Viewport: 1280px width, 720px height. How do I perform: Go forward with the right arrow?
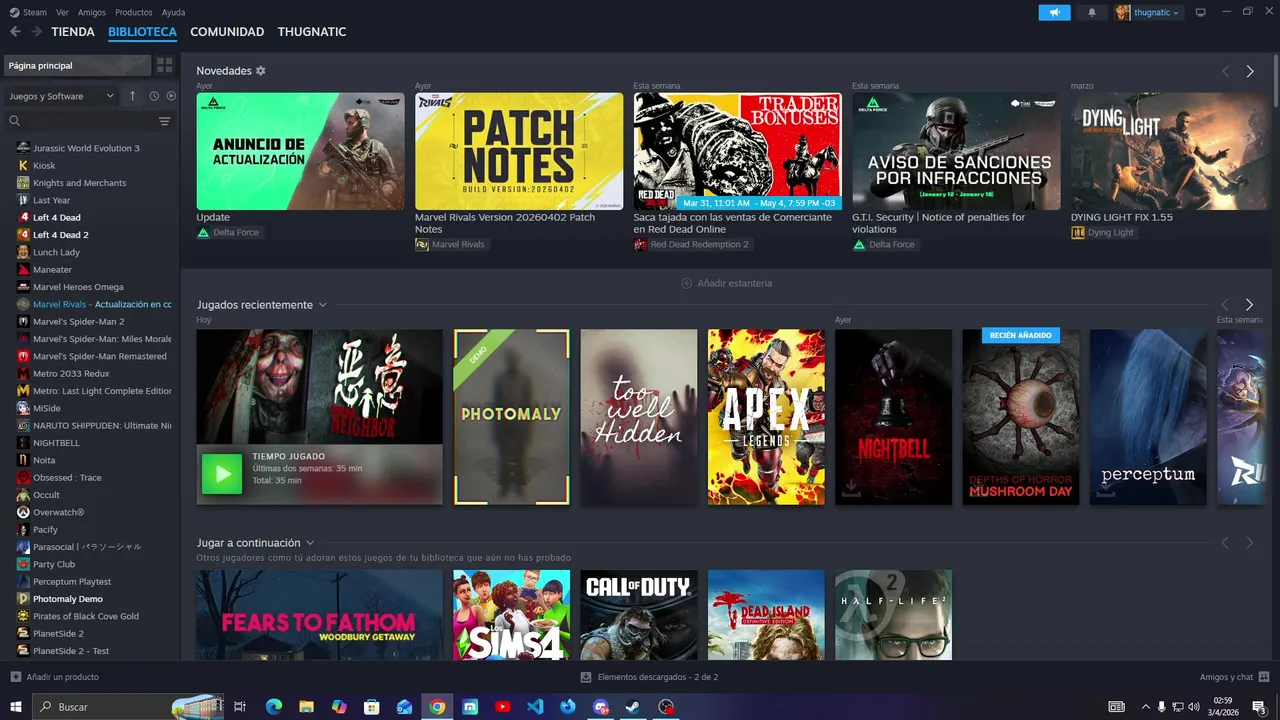pyautogui.click(x=37, y=32)
